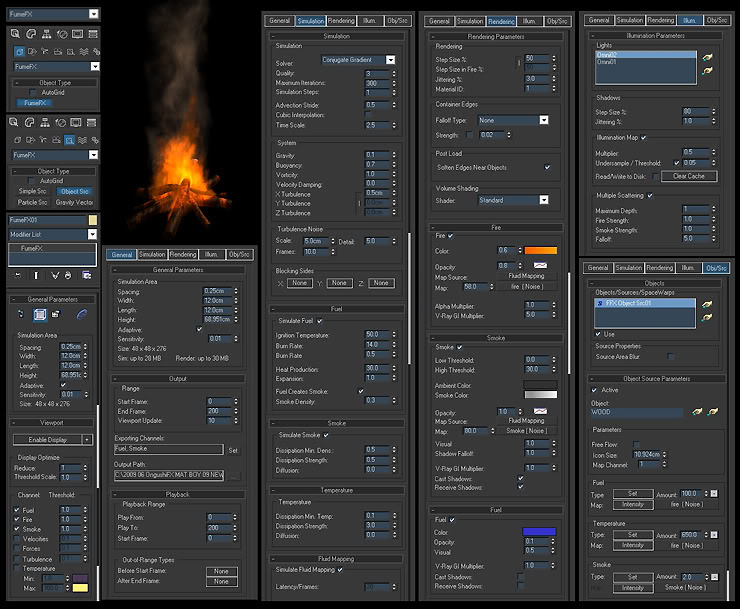Image resolution: width=740 pixels, height=609 pixels.
Task: Open the Shader dropdown showing Standard
Action: tap(513, 200)
